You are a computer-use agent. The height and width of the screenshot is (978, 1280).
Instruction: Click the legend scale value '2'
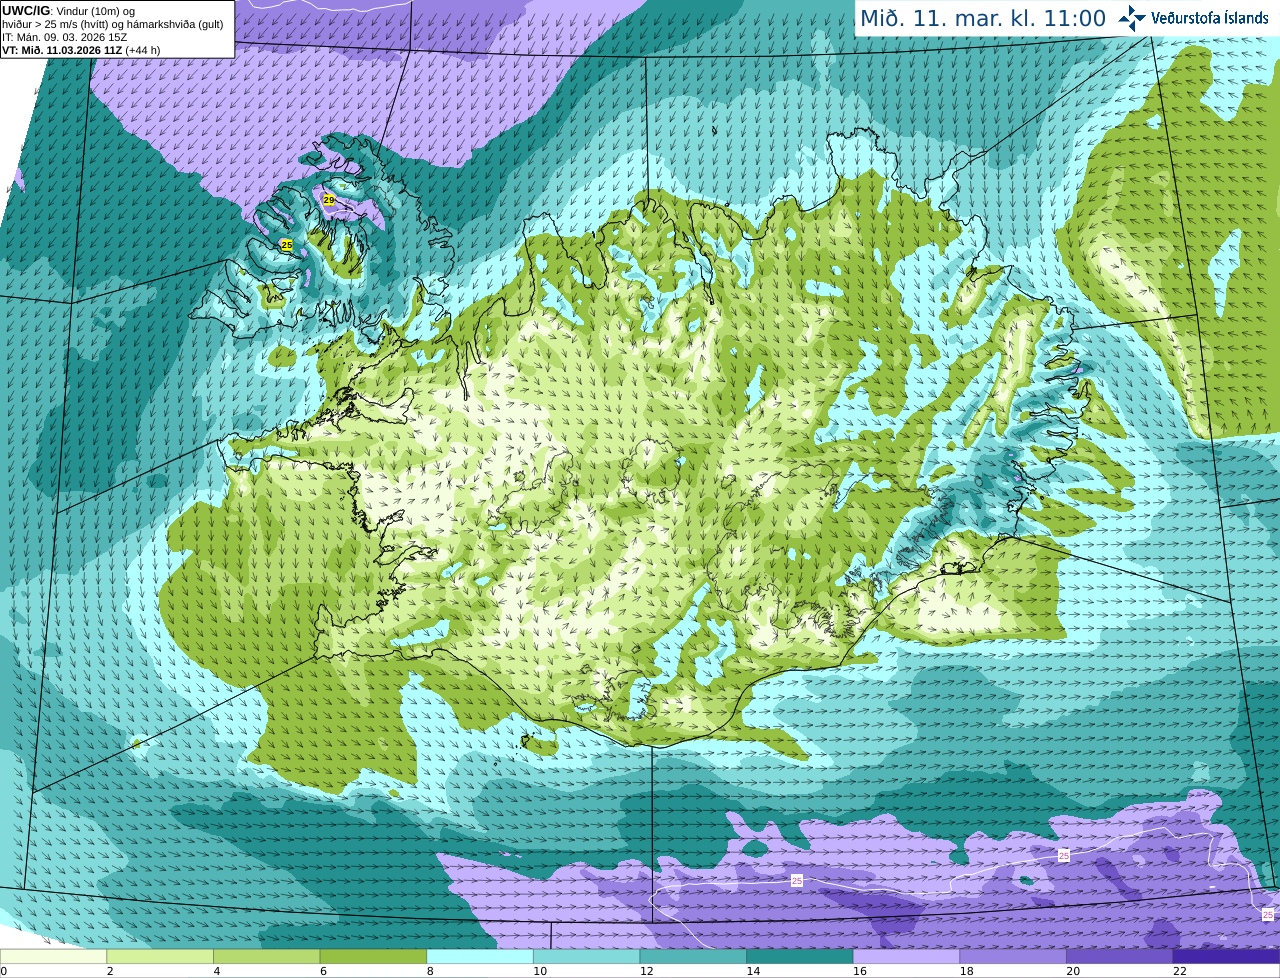tap(110, 971)
